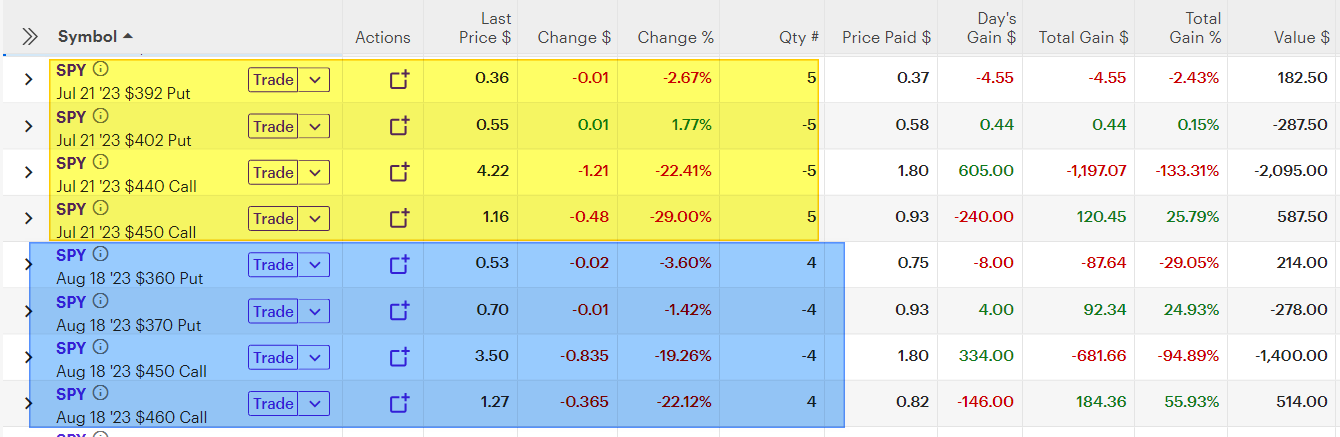Expand the Jul 21 $402 Put row

(28, 126)
